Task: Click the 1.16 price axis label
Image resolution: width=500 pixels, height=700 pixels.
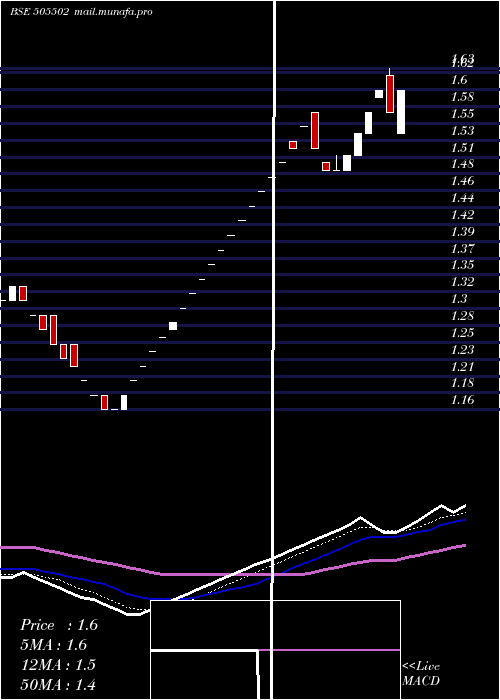Action: click(462, 400)
